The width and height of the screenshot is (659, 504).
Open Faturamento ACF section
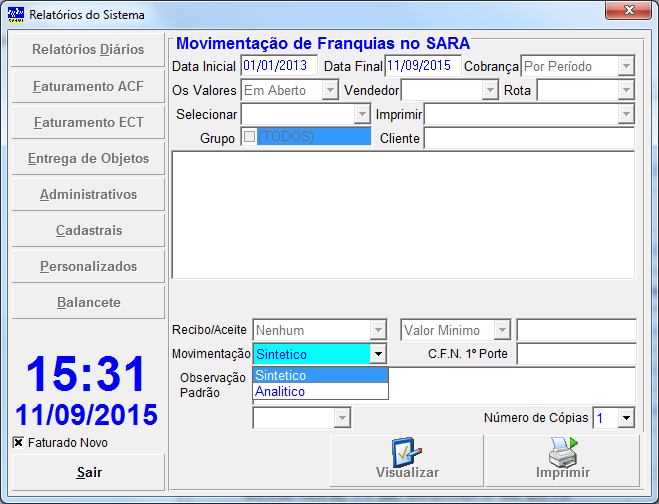(88, 86)
